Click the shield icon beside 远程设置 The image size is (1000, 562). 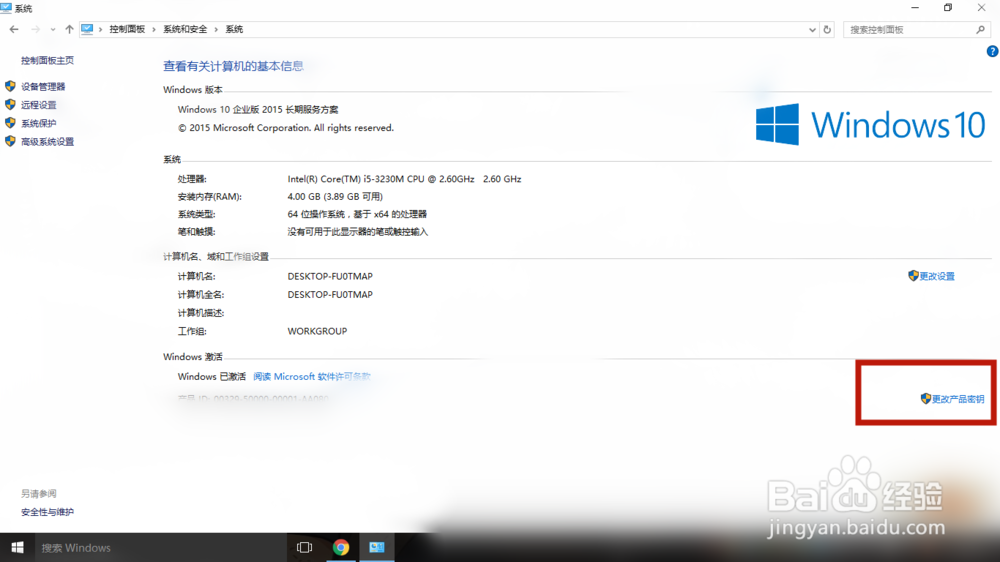click(10, 105)
